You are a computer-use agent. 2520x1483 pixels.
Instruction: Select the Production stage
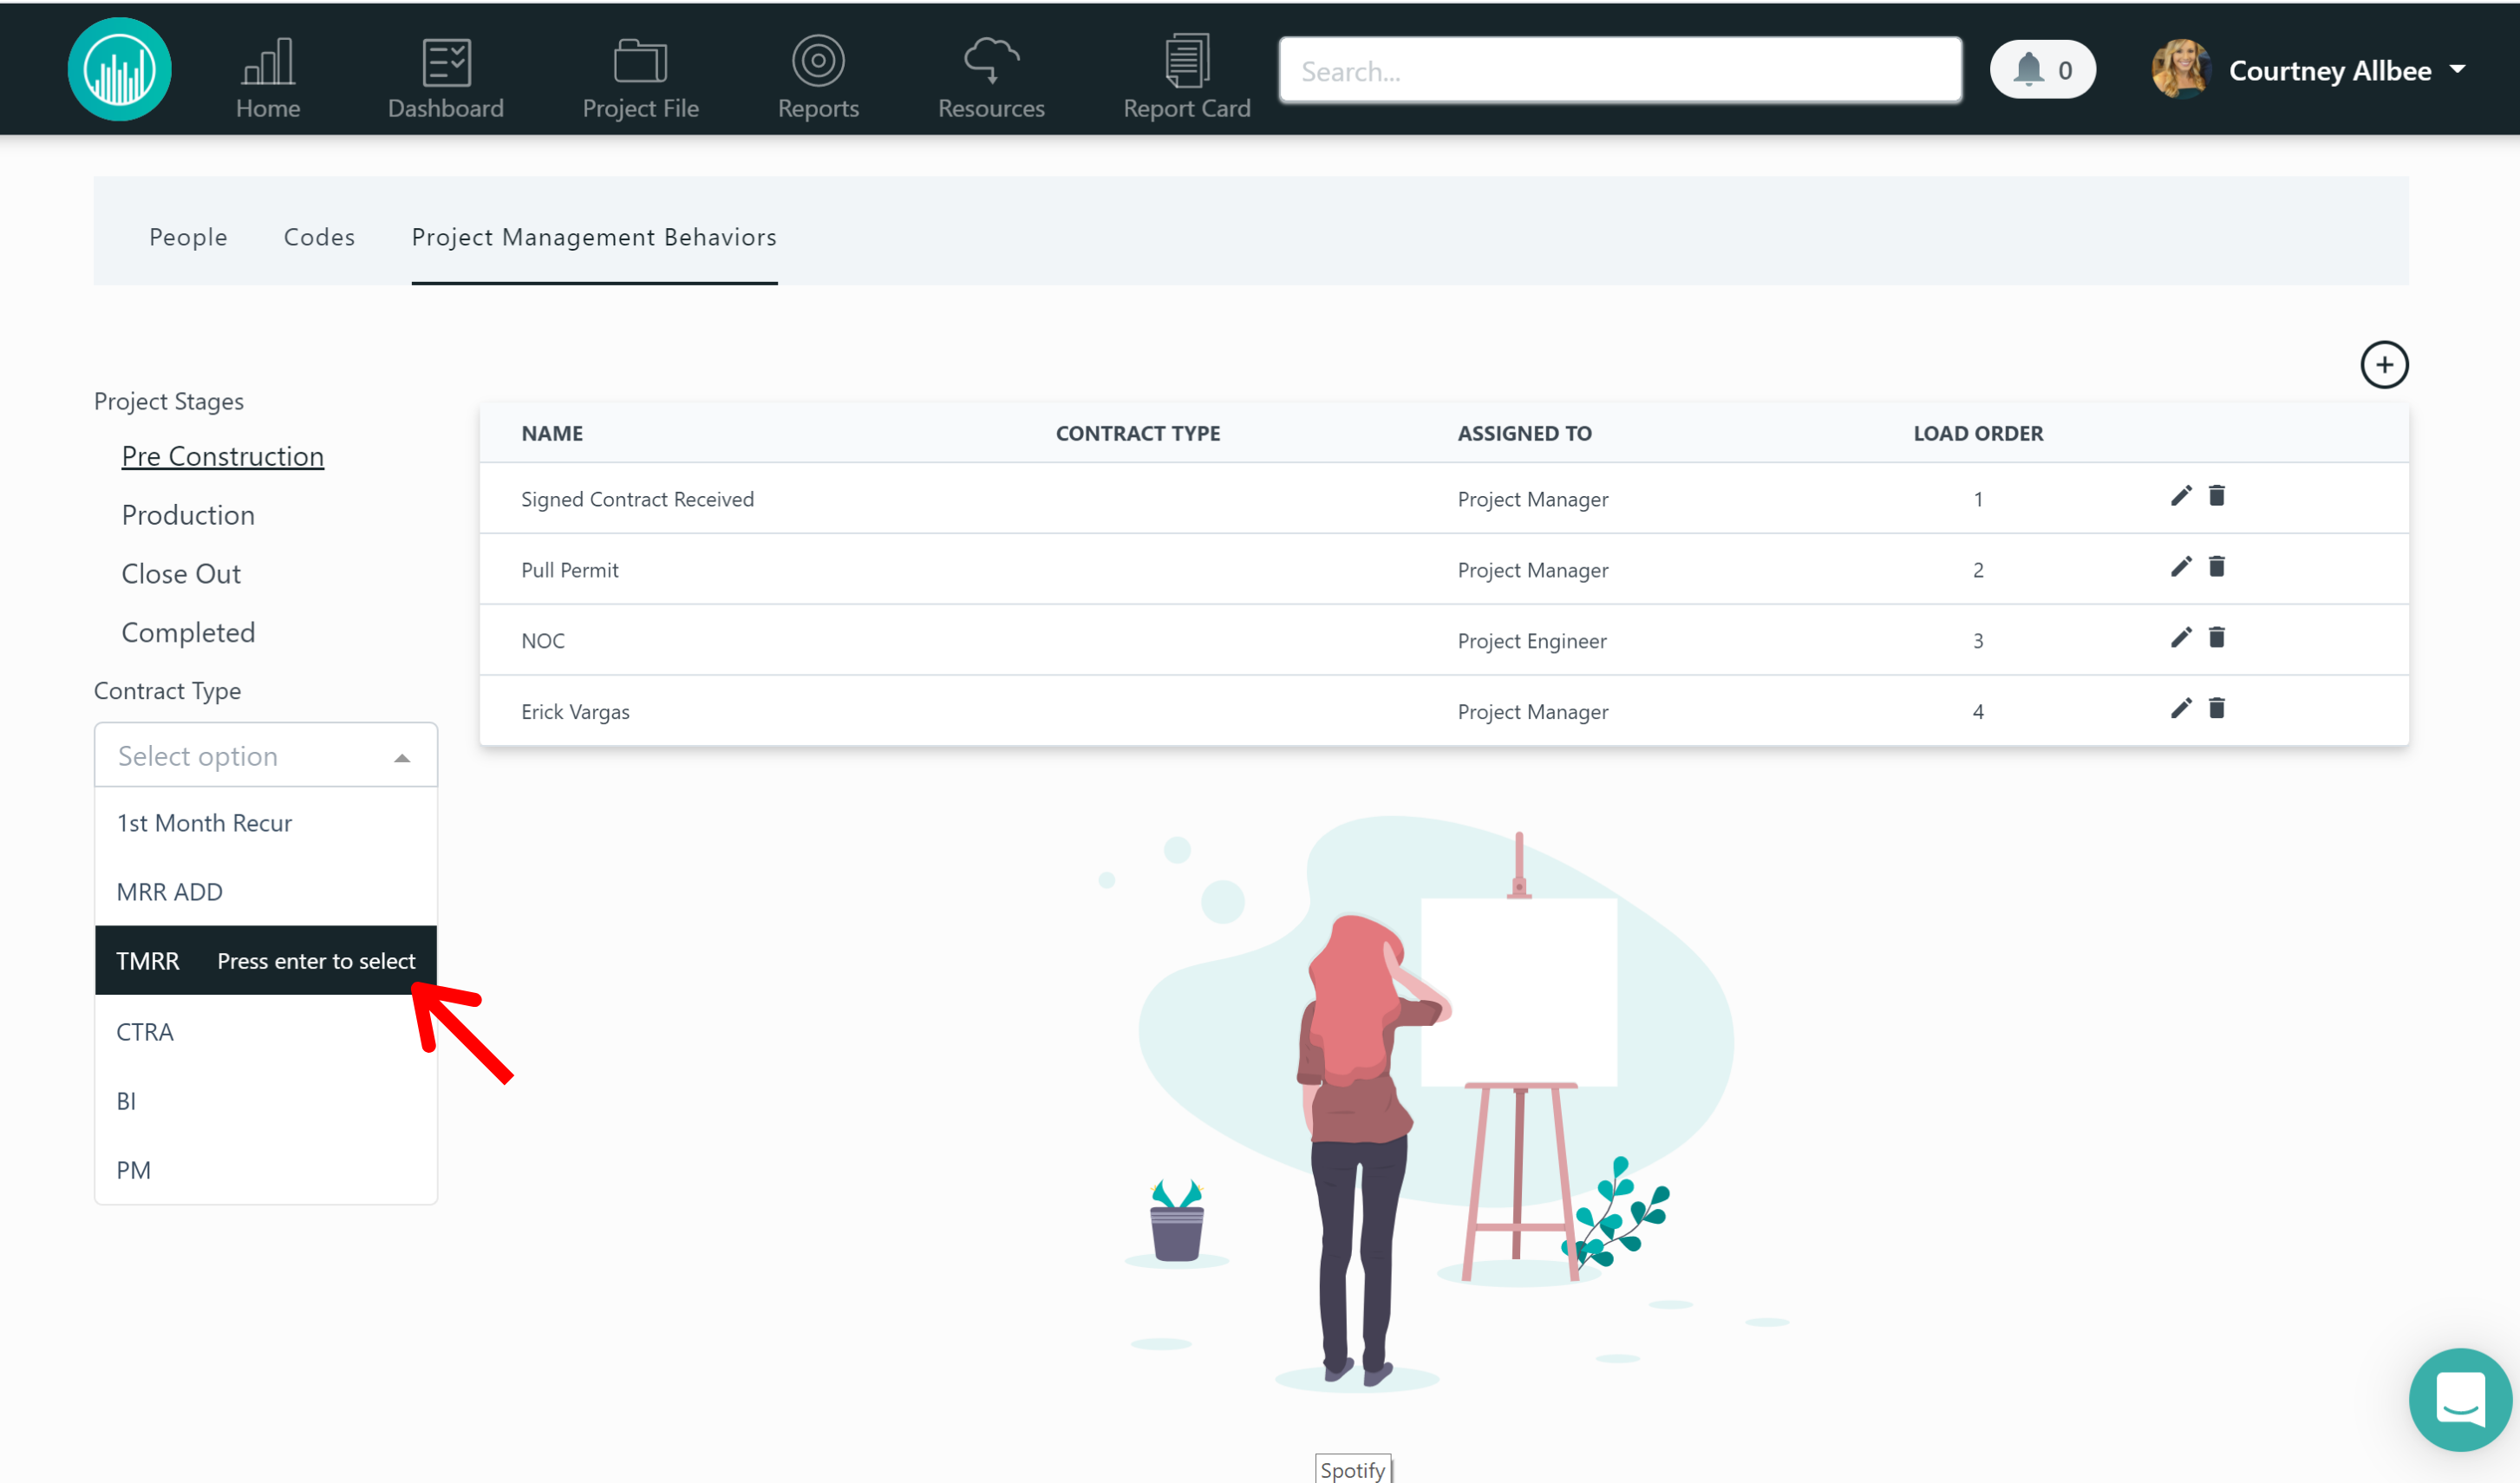pyautogui.click(x=188, y=515)
